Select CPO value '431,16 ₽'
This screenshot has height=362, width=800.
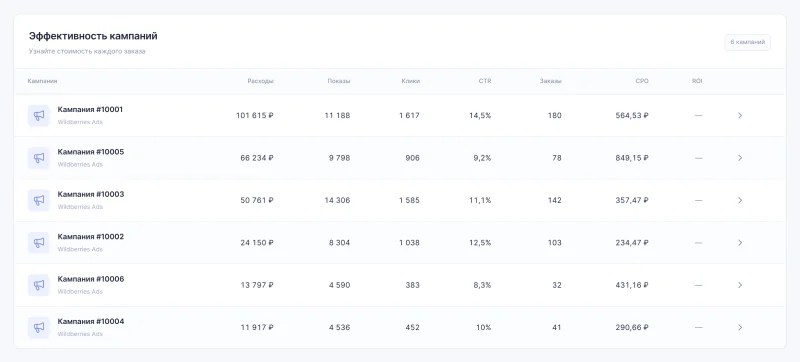632,285
